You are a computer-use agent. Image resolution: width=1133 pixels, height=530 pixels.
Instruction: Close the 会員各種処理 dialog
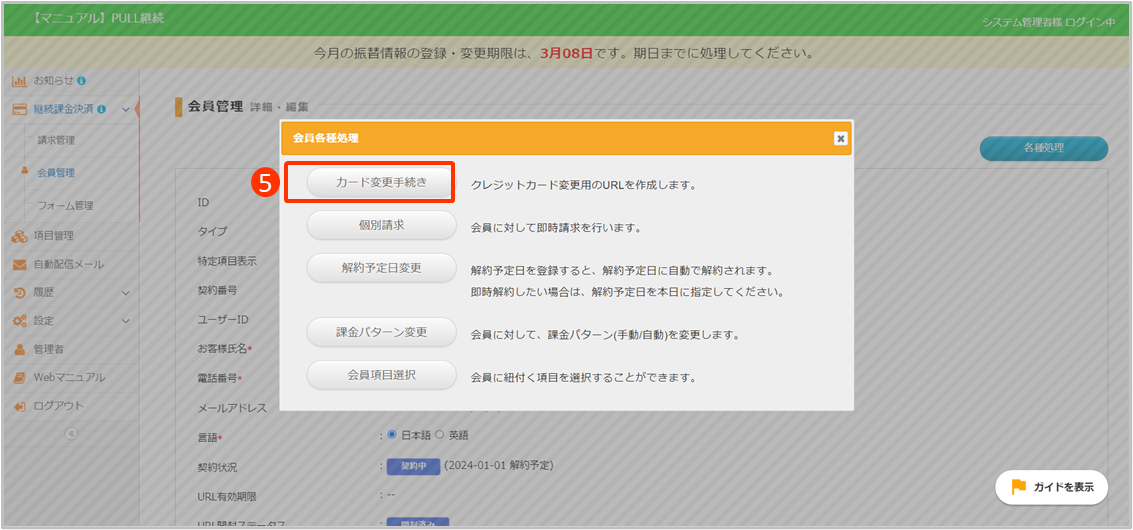click(840, 138)
